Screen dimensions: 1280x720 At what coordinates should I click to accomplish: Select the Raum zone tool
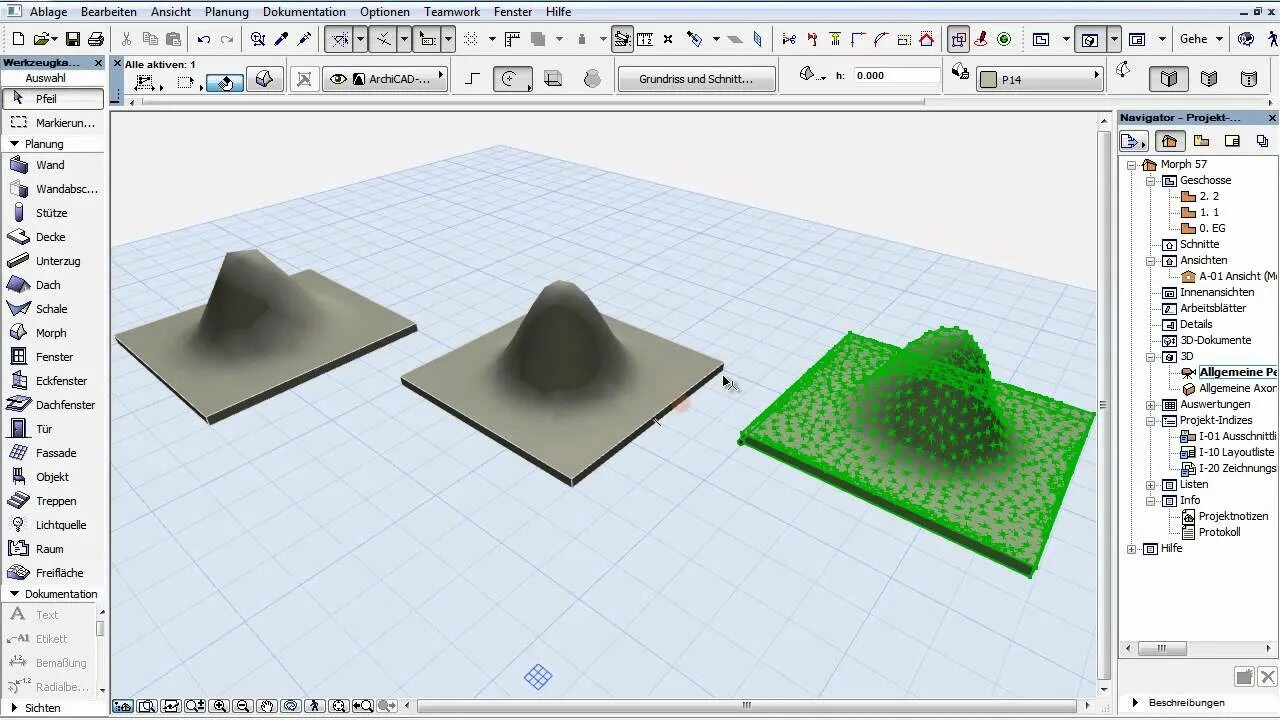[x=52, y=549]
